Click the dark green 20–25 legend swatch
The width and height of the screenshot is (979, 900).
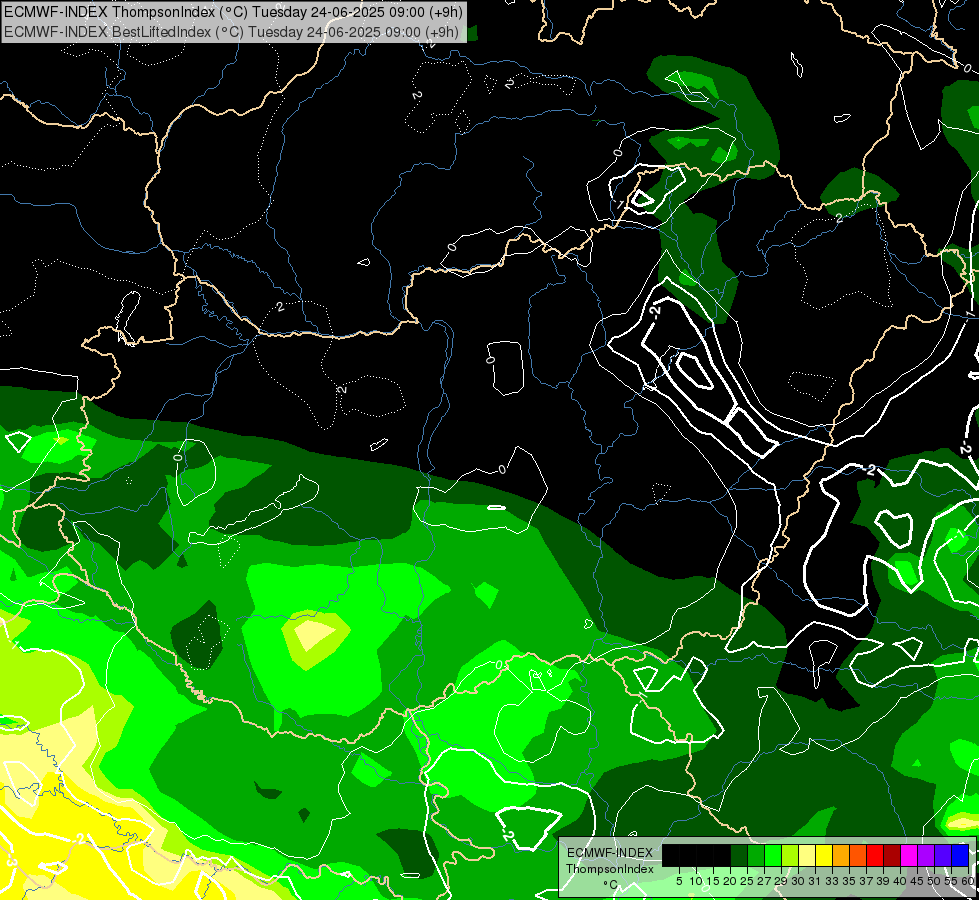tap(739, 855)
